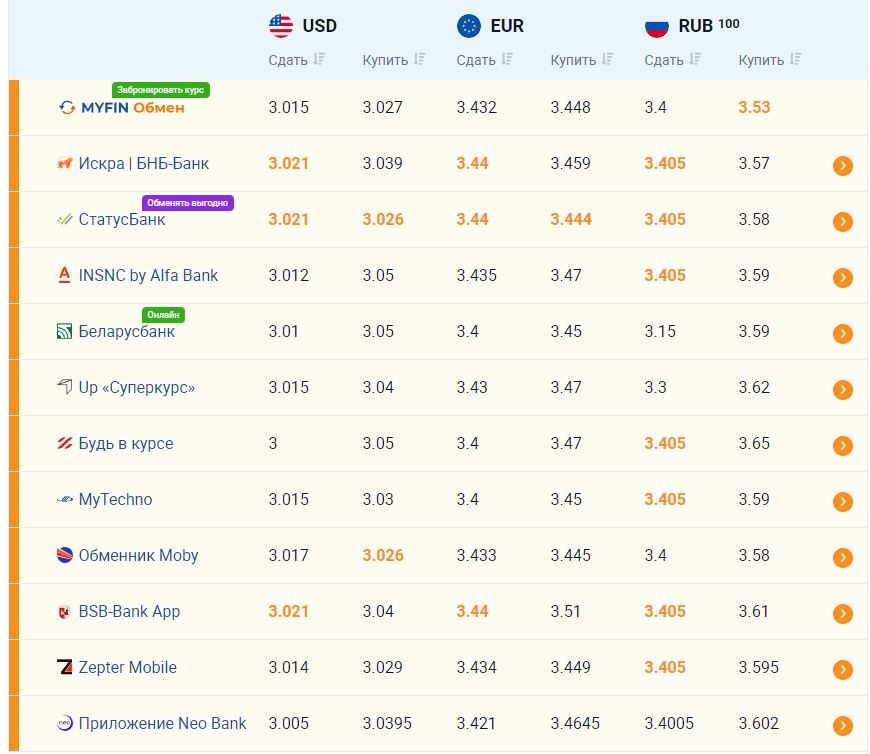The width and height of the screenshot is (870, 754).
Task: Select Neo Bank USD buy rate 3.0395
Action: tap(387, 723)
